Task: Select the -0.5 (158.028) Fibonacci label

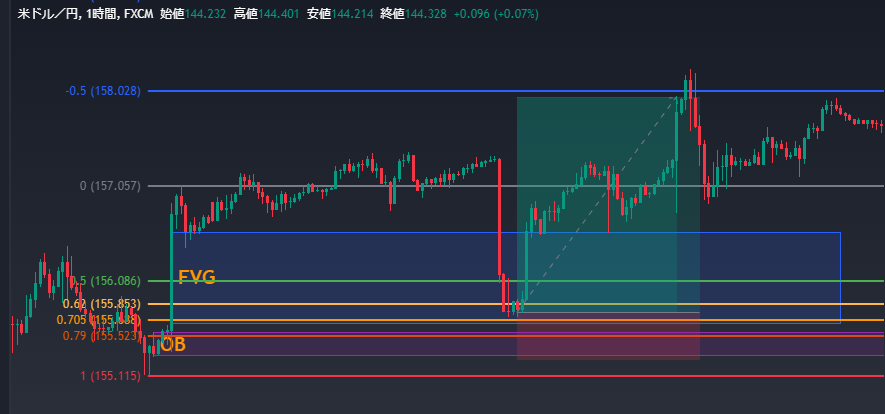Action: (103, 91)
